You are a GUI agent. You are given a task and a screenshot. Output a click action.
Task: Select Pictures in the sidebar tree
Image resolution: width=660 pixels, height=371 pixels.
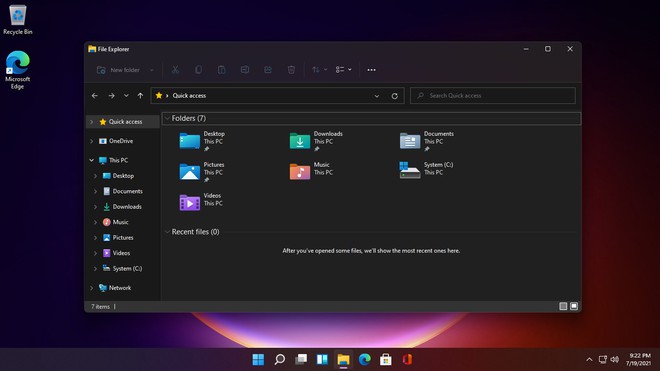coord(122,238)
